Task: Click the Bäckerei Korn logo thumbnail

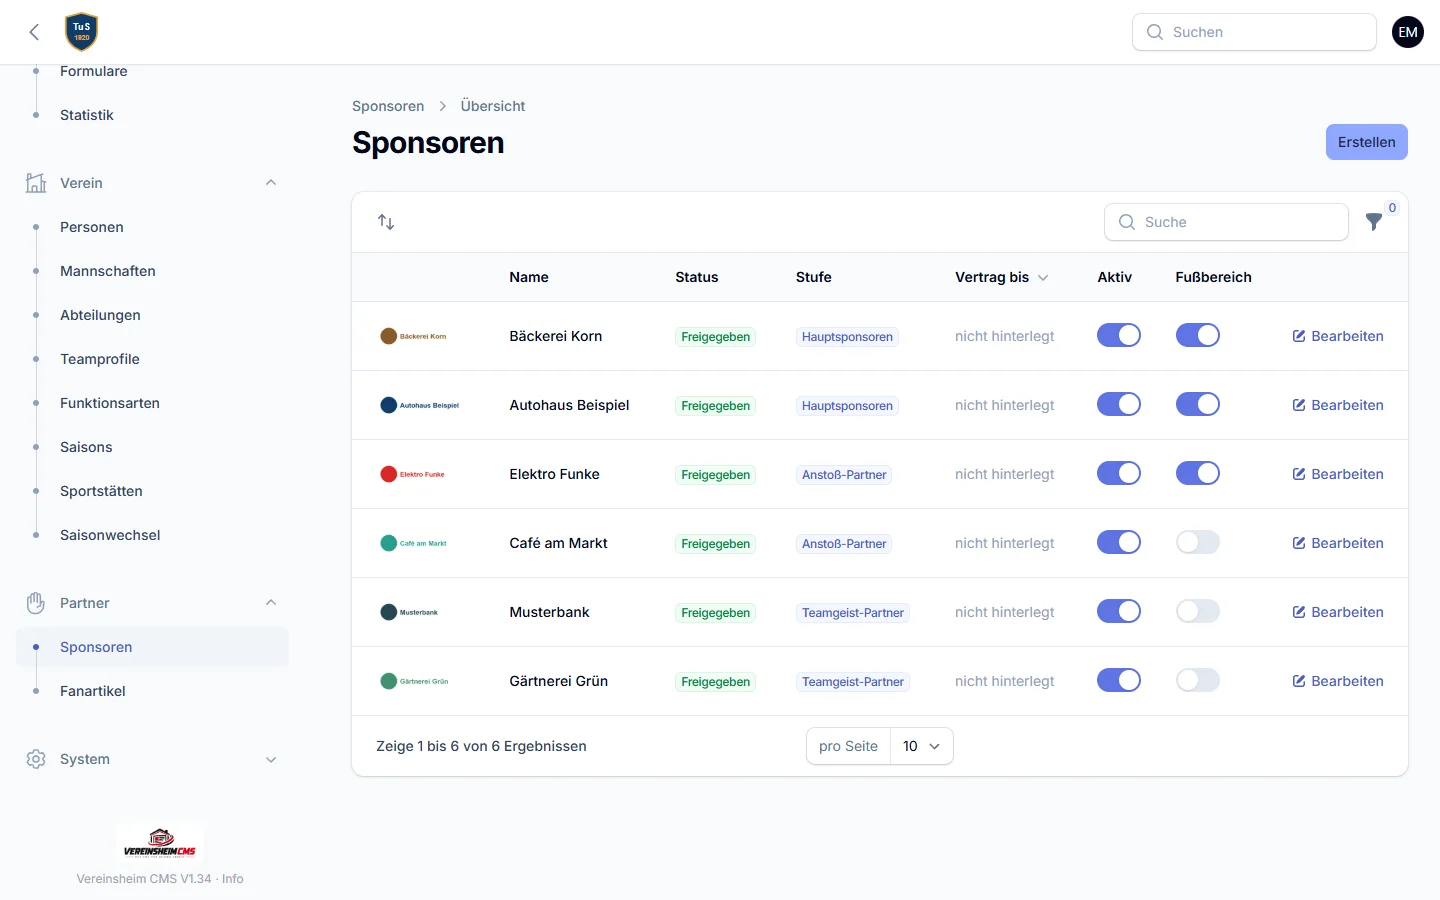Action: (x=414, y=336)
